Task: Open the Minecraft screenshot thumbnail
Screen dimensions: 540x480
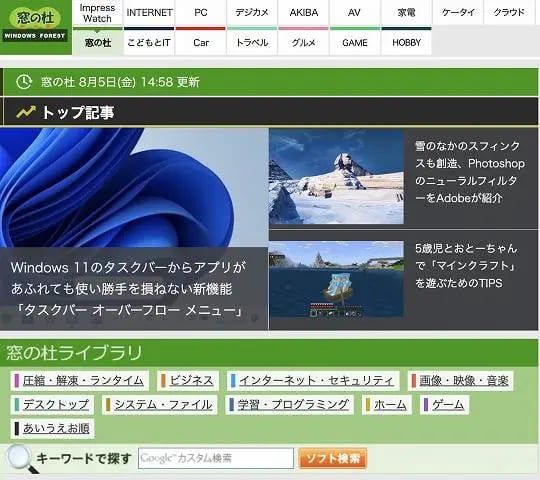Action: 336,279
